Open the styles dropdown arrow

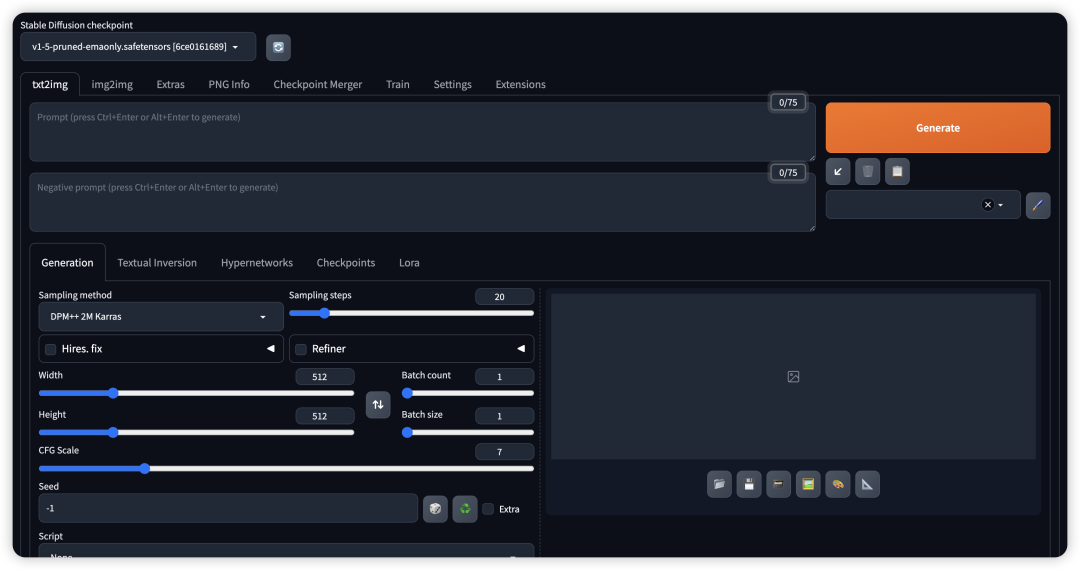click(x=1001, y=205)
